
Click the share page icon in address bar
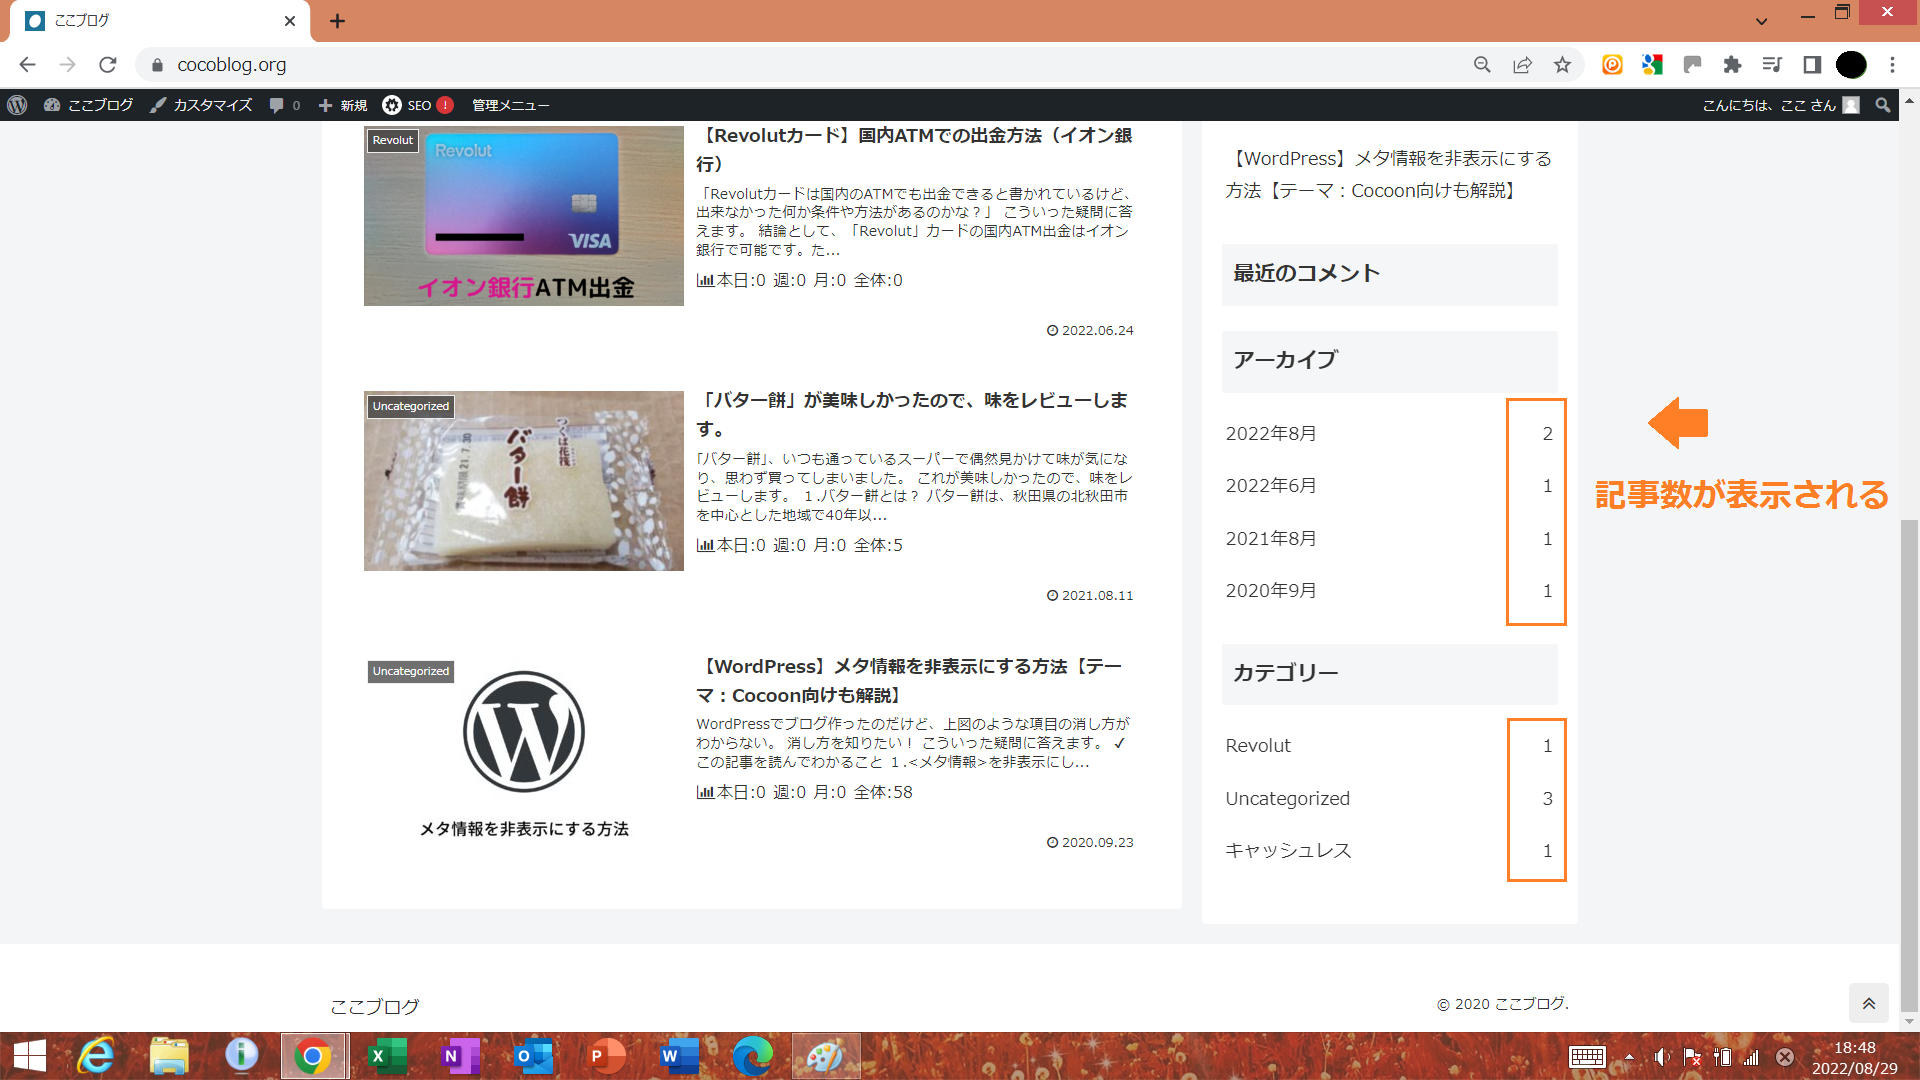(1522, 65)
